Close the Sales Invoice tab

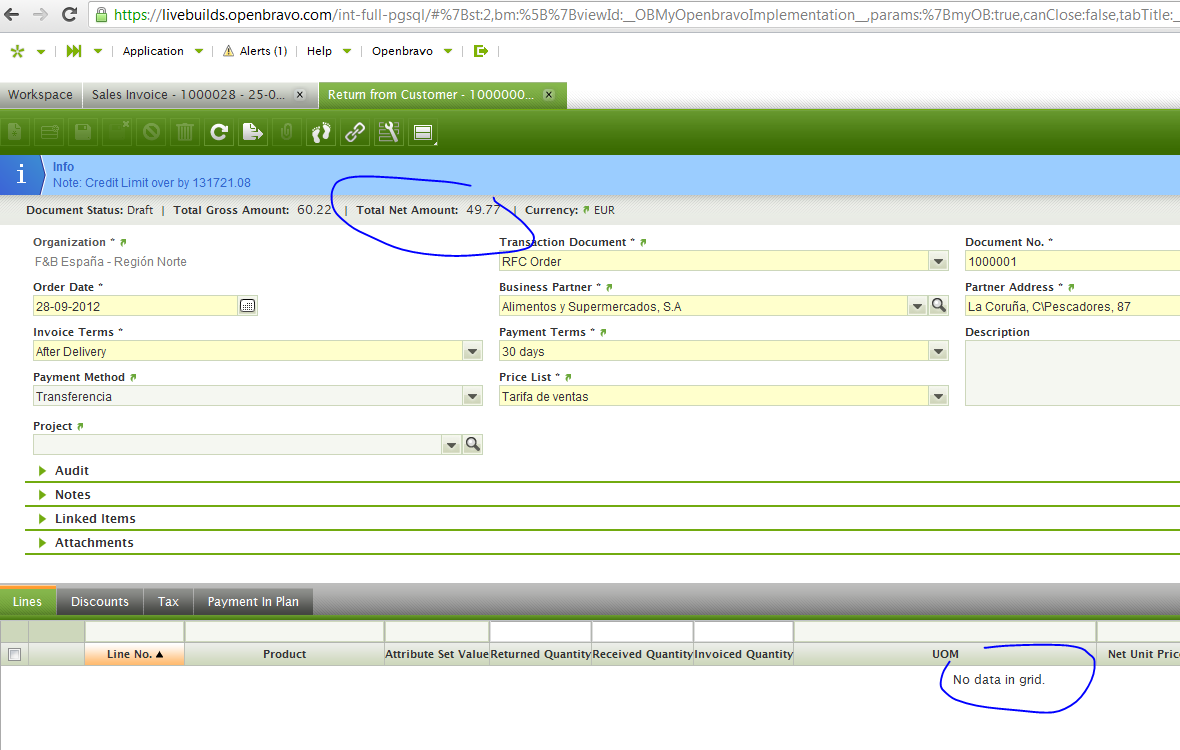tap(300, 95)
